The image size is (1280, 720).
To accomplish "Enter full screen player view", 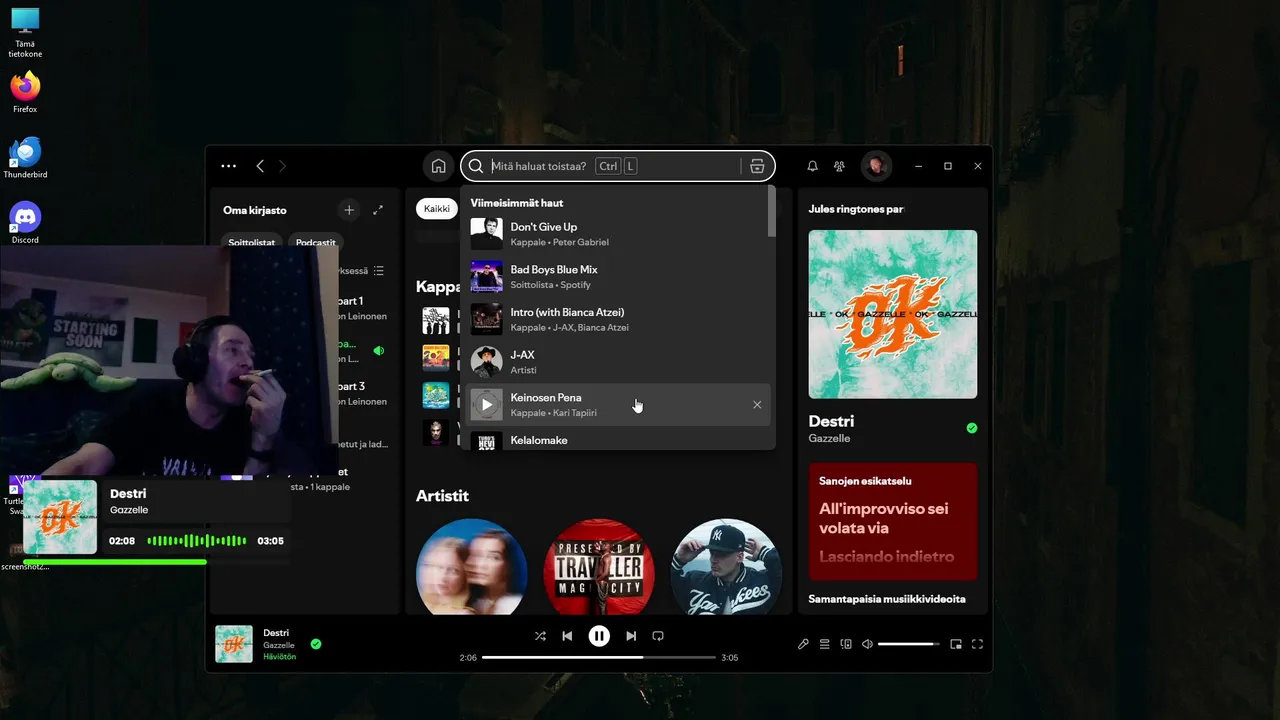I will [978, 644].
